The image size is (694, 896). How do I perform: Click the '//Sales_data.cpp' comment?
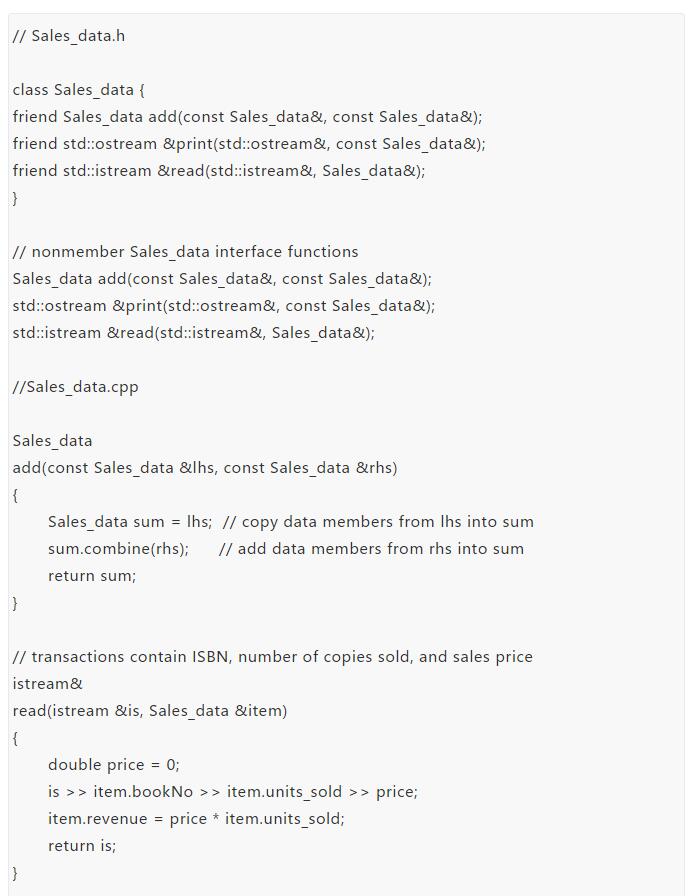tap(75, 387)
